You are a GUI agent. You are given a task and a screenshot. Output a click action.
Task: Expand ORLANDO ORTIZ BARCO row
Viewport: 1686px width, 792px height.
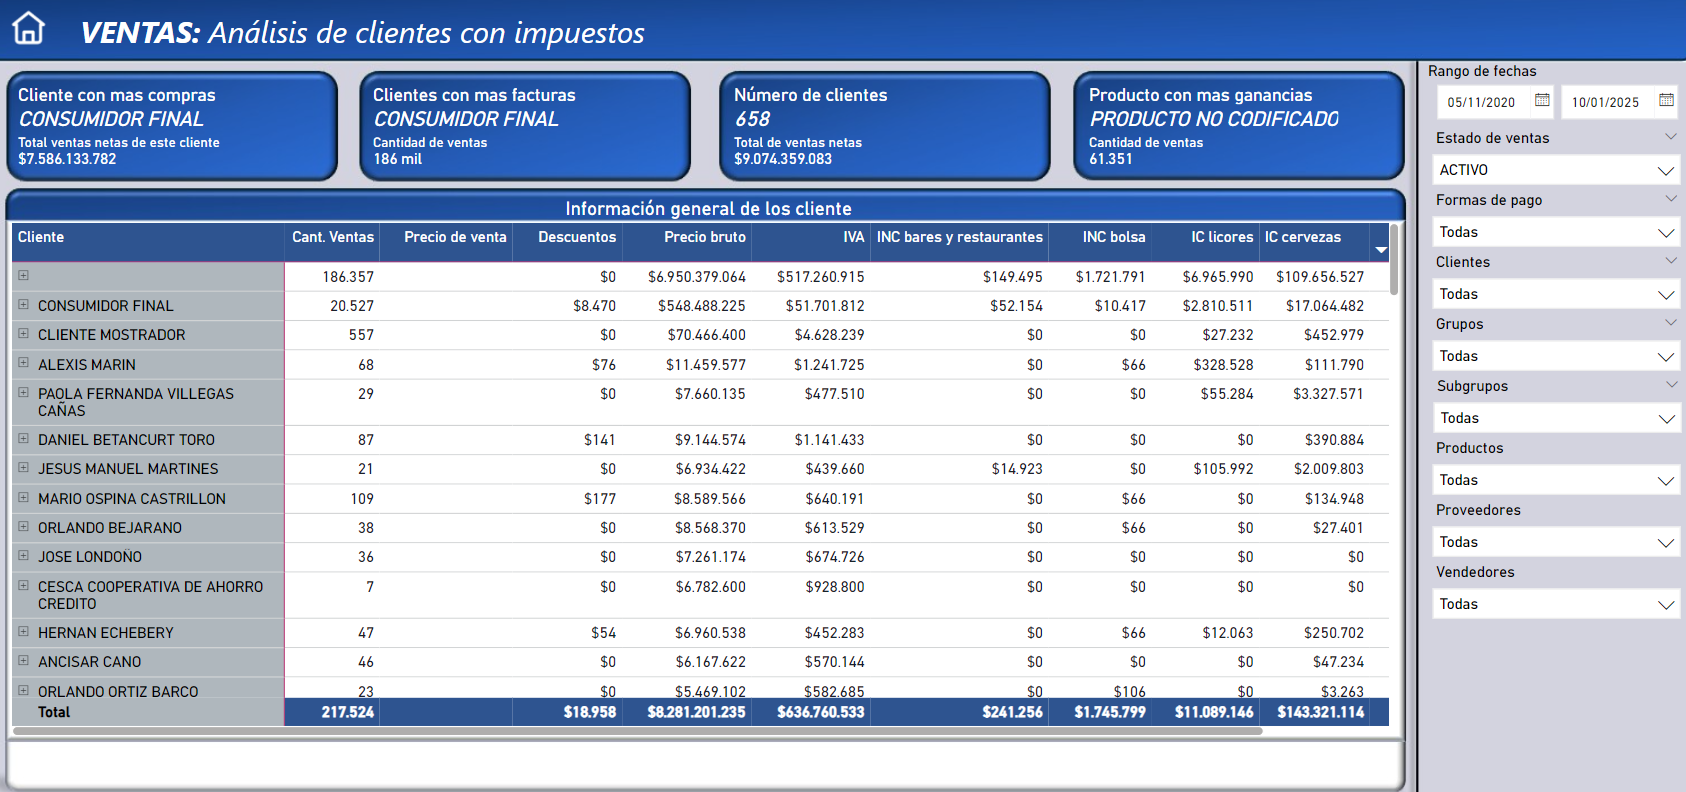[x=23, y=690]
